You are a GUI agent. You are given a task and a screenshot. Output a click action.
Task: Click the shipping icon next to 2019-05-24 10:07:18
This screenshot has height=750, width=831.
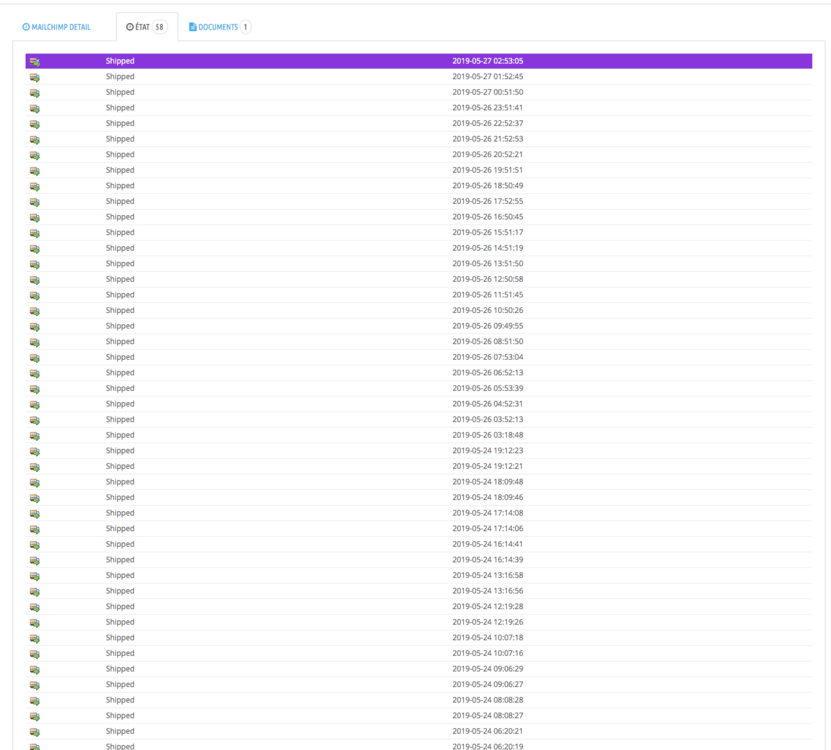[35, 637]
